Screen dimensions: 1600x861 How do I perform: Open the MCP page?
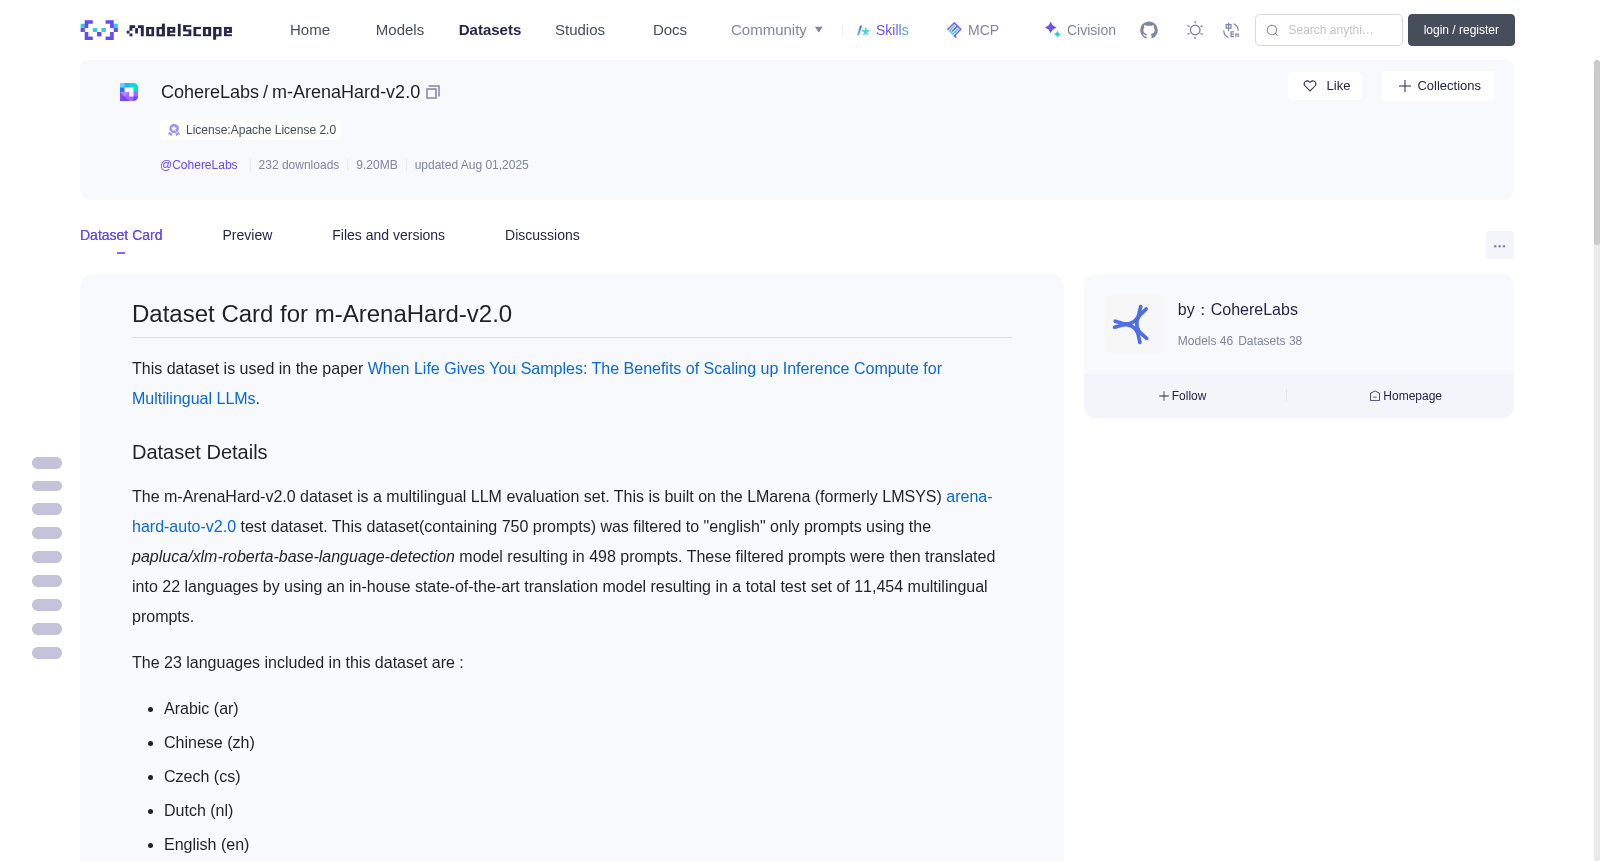972,30
